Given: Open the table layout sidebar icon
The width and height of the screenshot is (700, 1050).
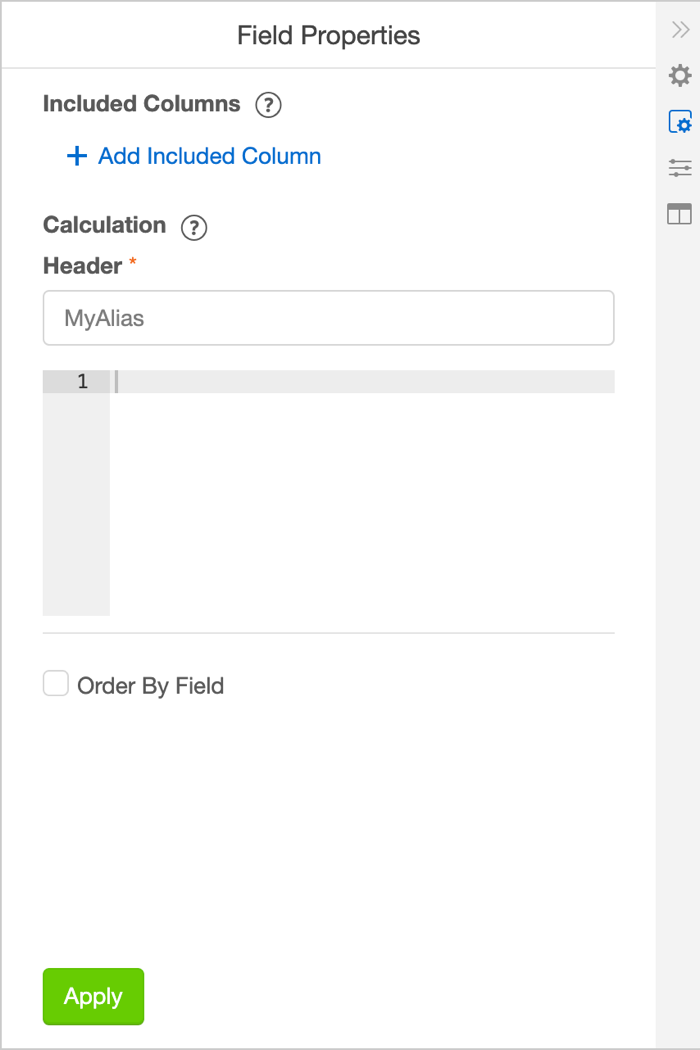Looking at the screenshot, I should tap(680, 214).
